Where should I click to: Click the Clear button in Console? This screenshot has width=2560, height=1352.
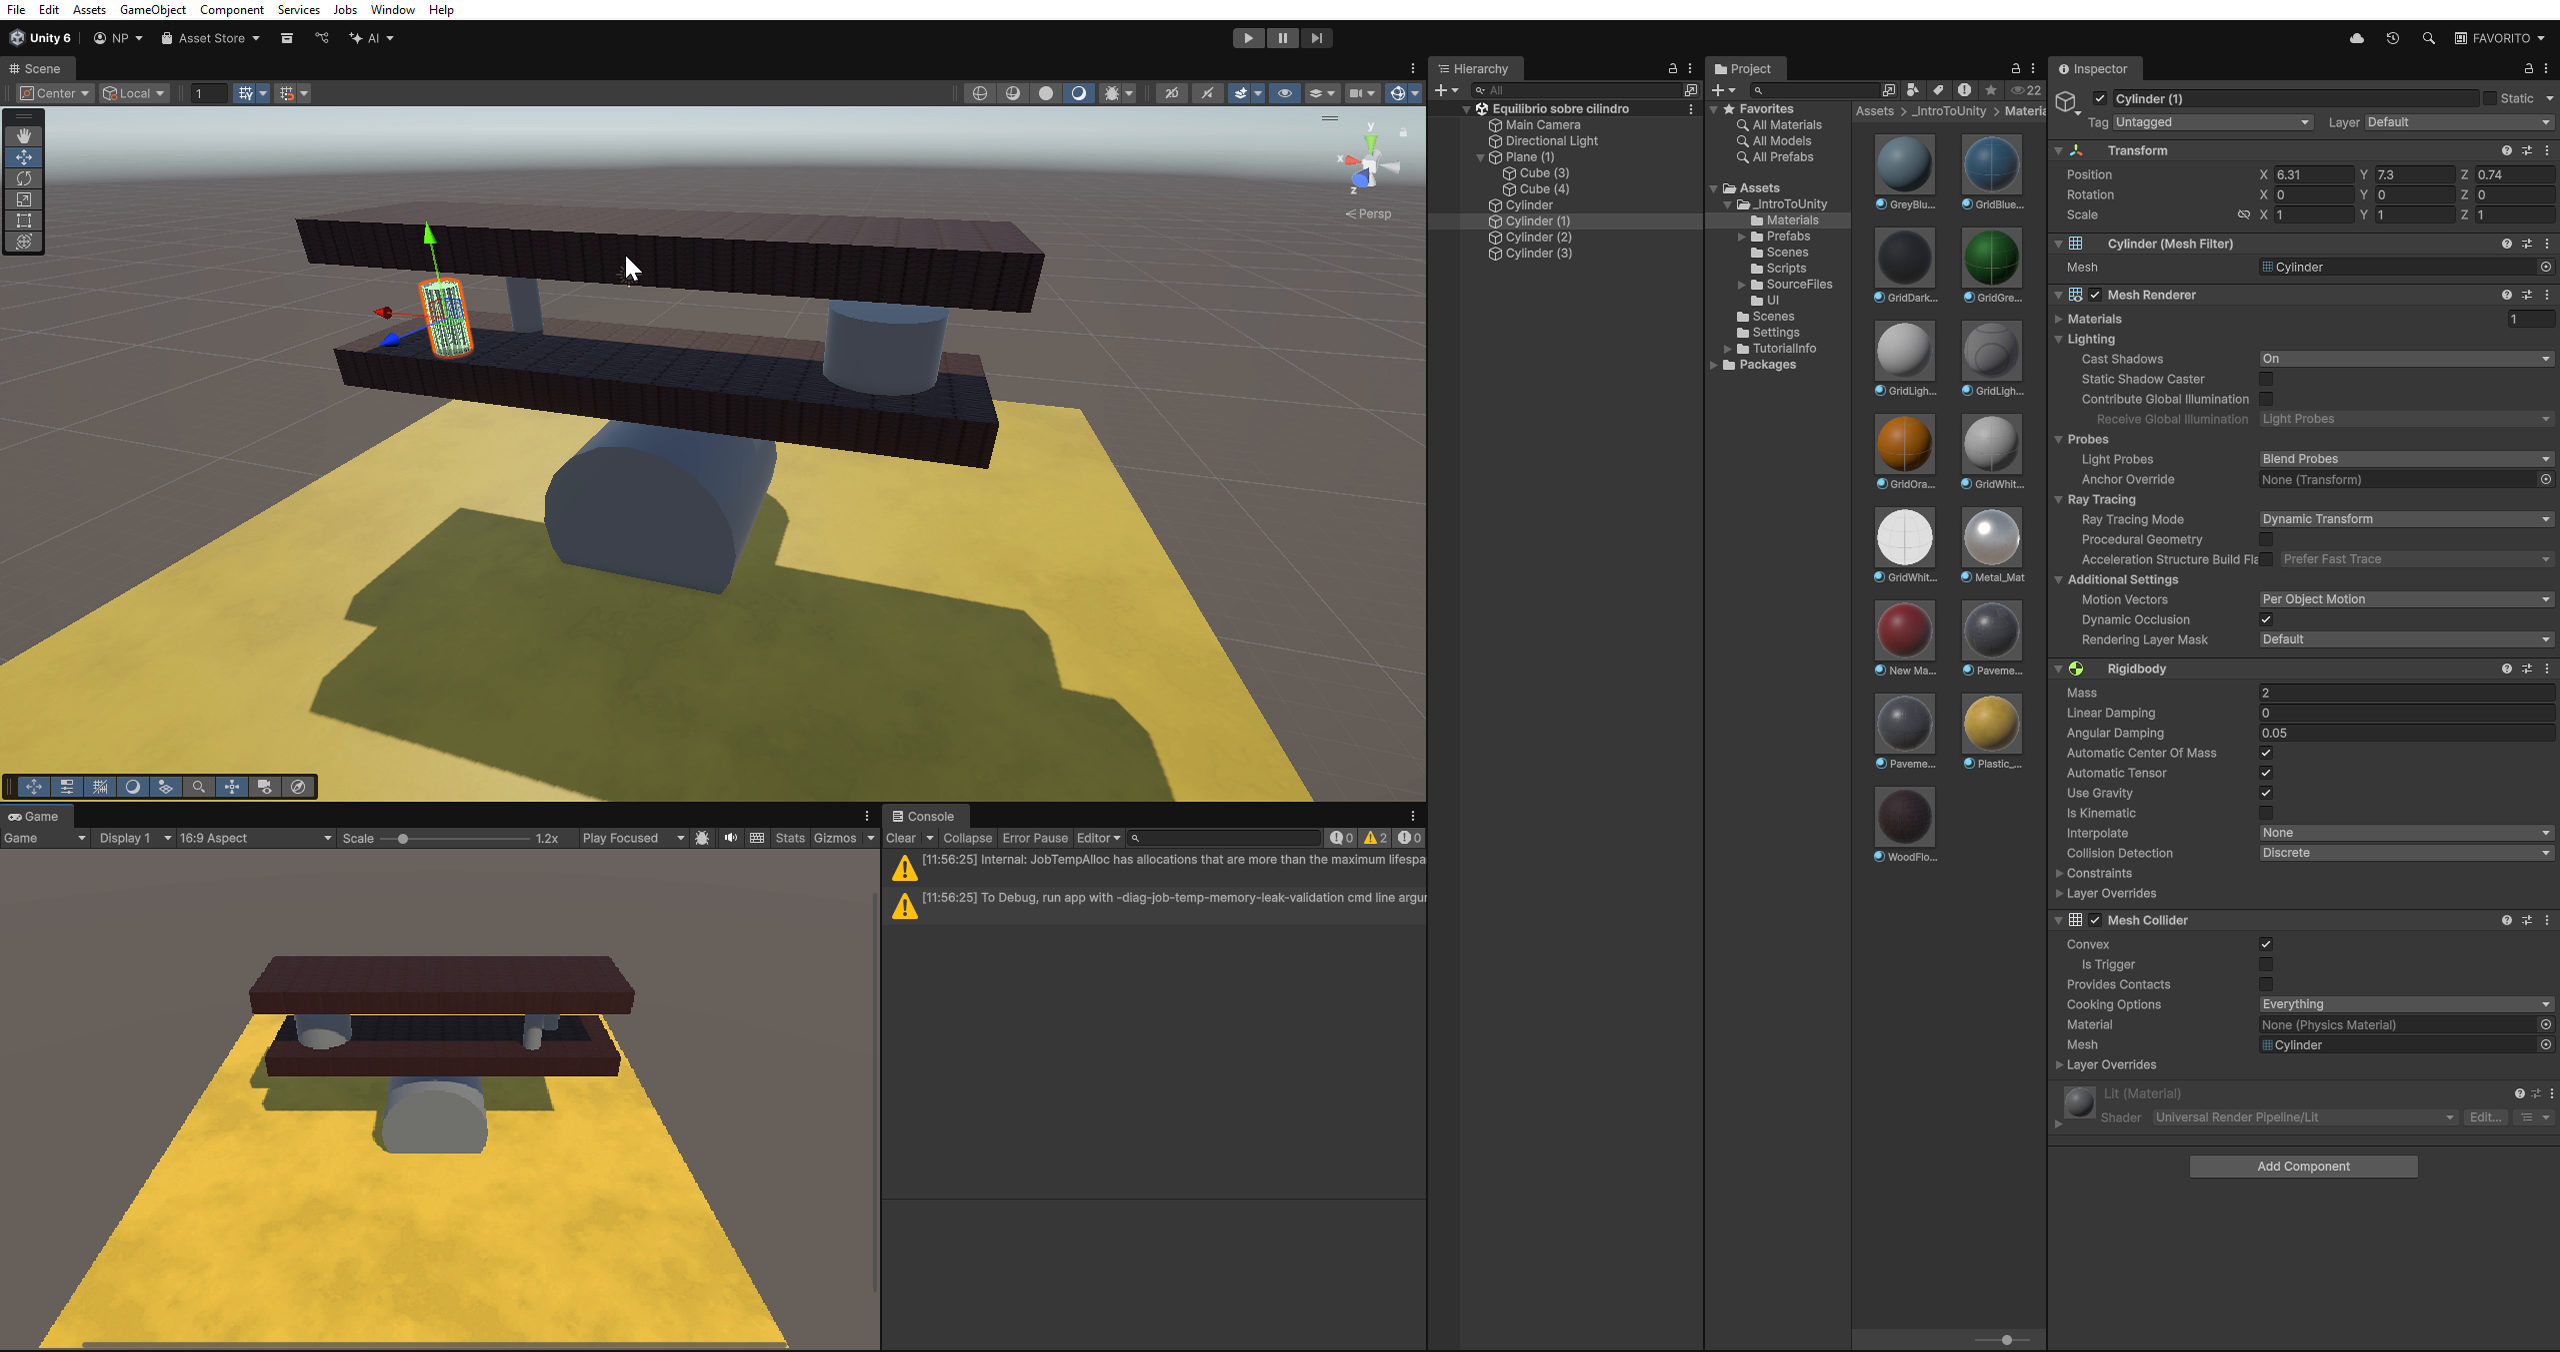900,838
